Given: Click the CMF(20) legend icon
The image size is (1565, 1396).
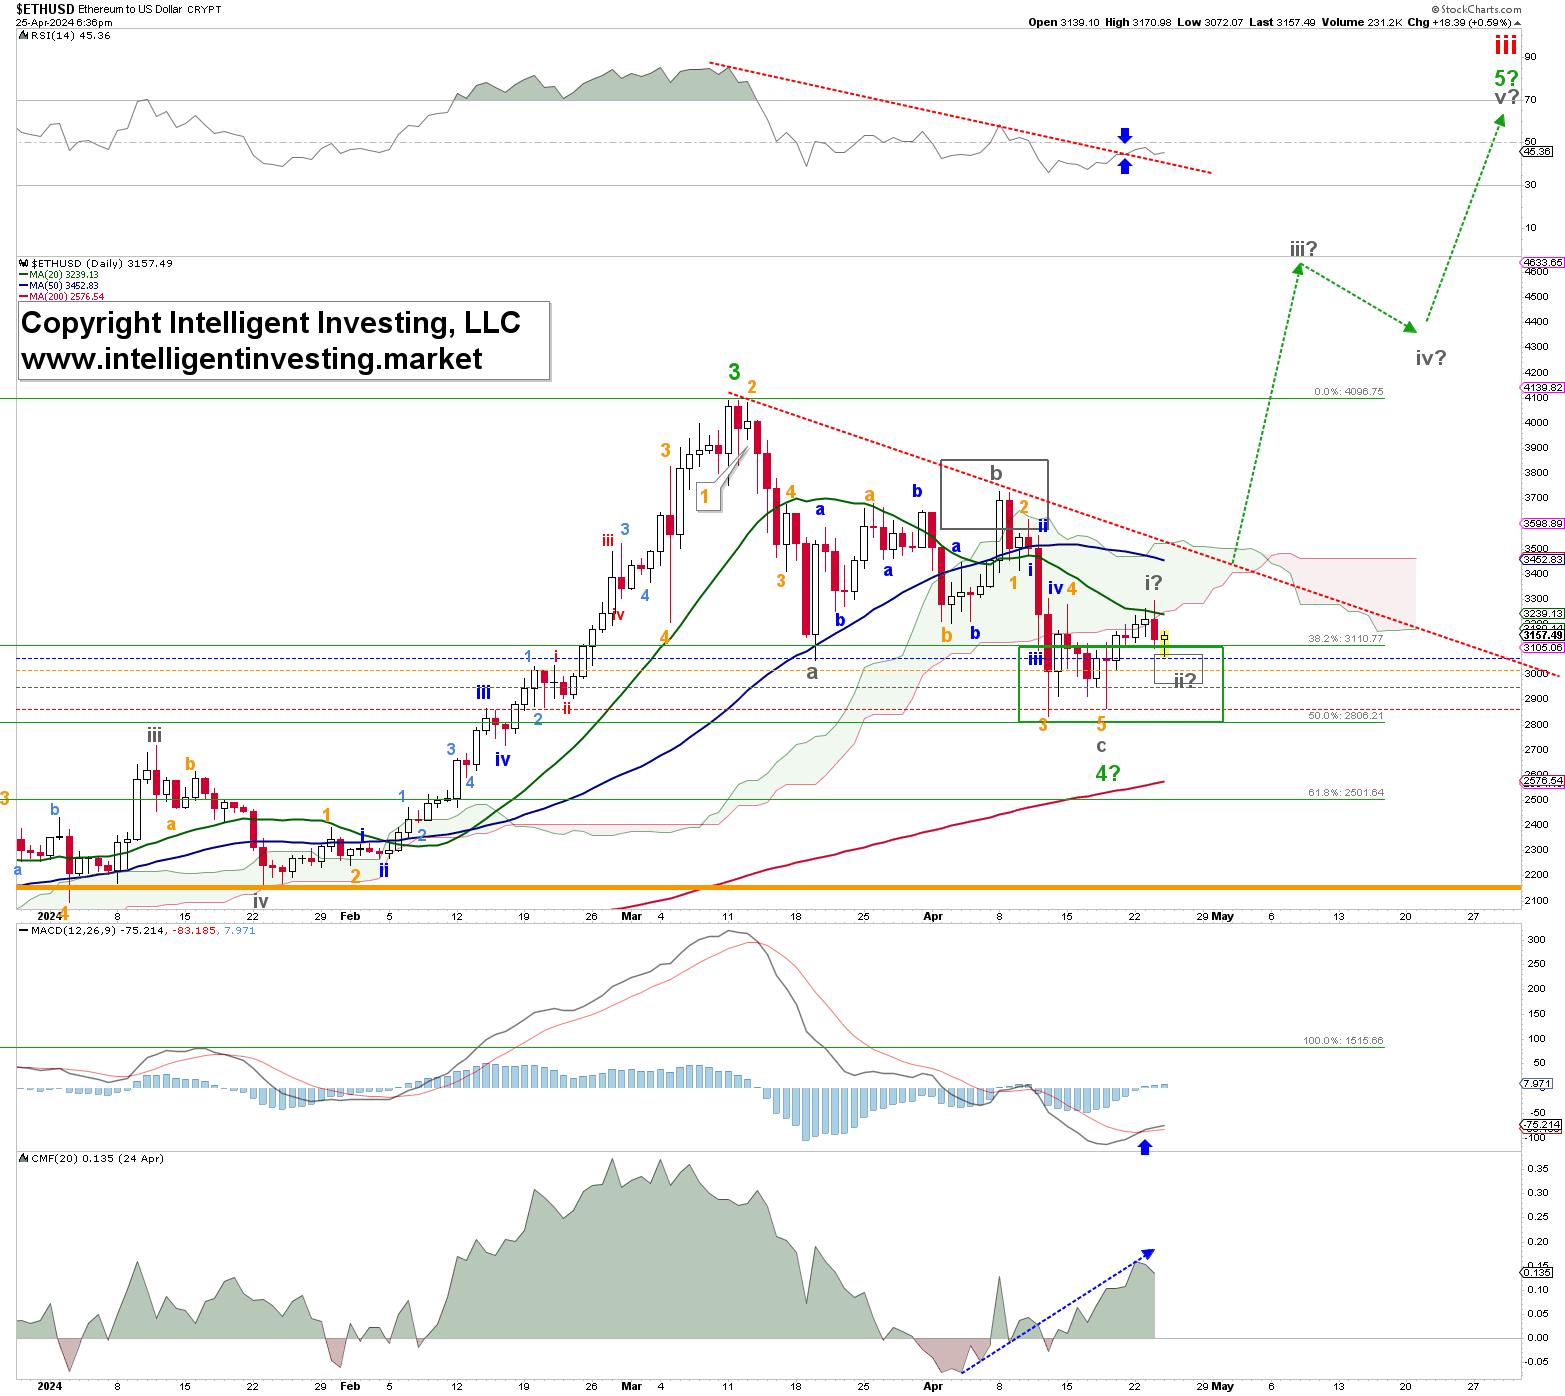Looking at the screenshot, I should click(x=24, y=1158).
